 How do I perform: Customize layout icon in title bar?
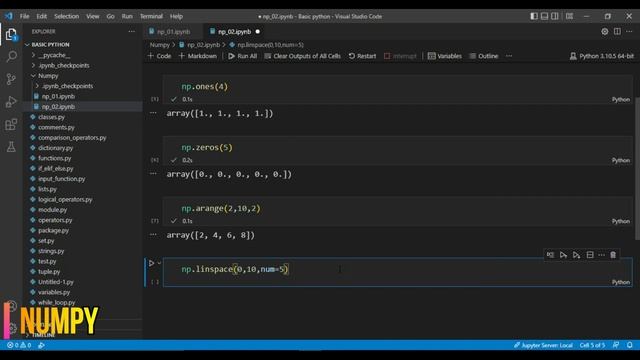[569, 16]
